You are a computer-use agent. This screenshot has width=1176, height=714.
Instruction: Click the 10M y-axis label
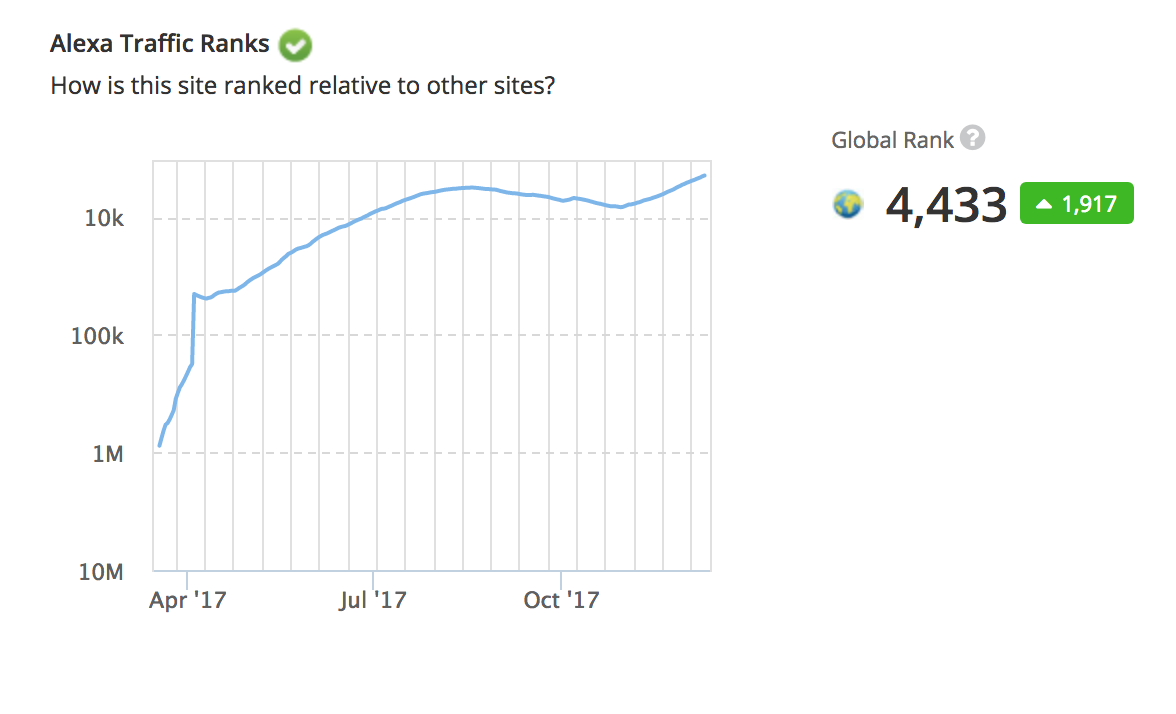102,572
